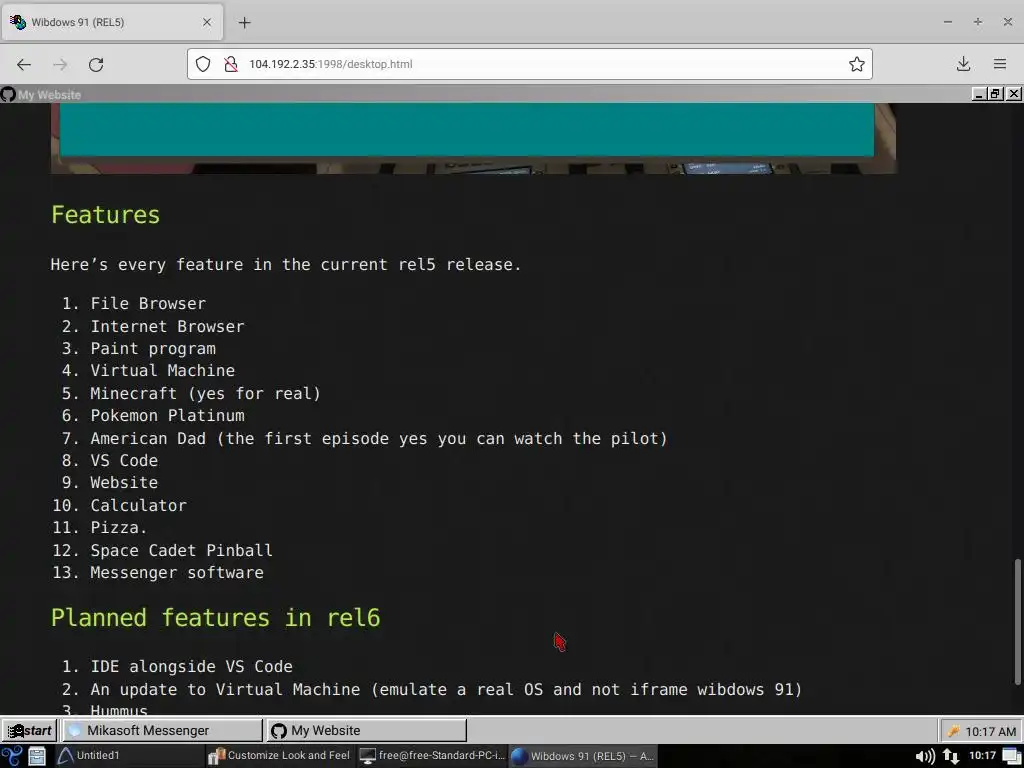
Task: Click the Features heading
Action: coord(105,215)
